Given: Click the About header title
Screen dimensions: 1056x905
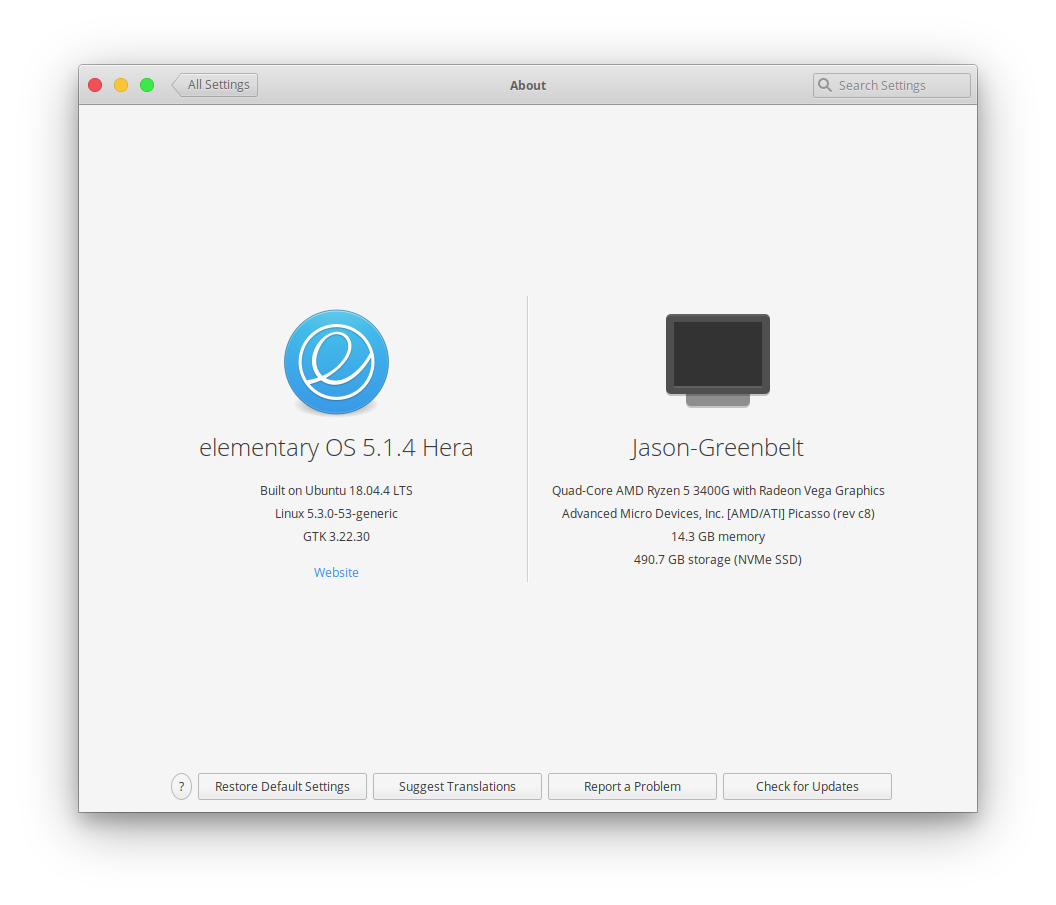Looking at the screenshot, I should (528, 85).
